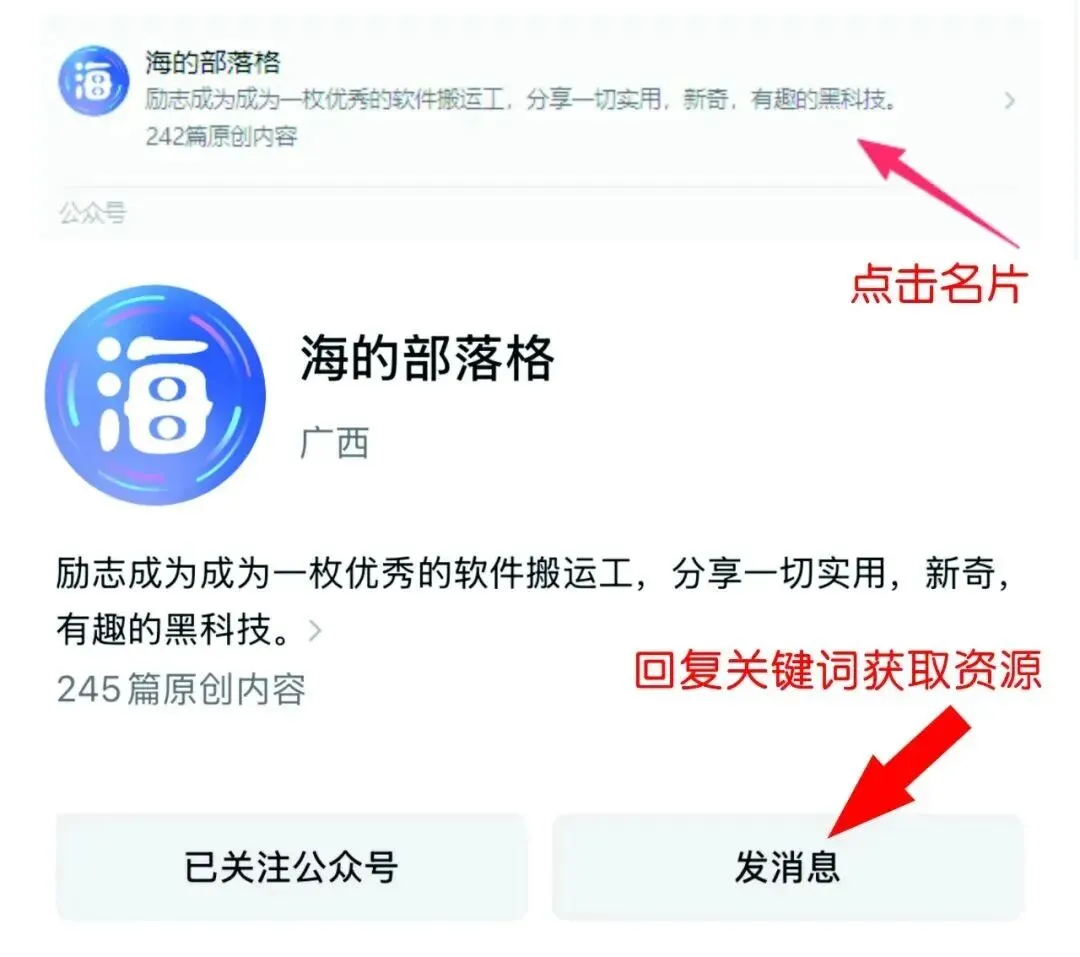This screenshot has height=957, width=1080.
Task: Click the red arrow pointing at 发消息
Action: pyautogui.click(x=900, y=772)
